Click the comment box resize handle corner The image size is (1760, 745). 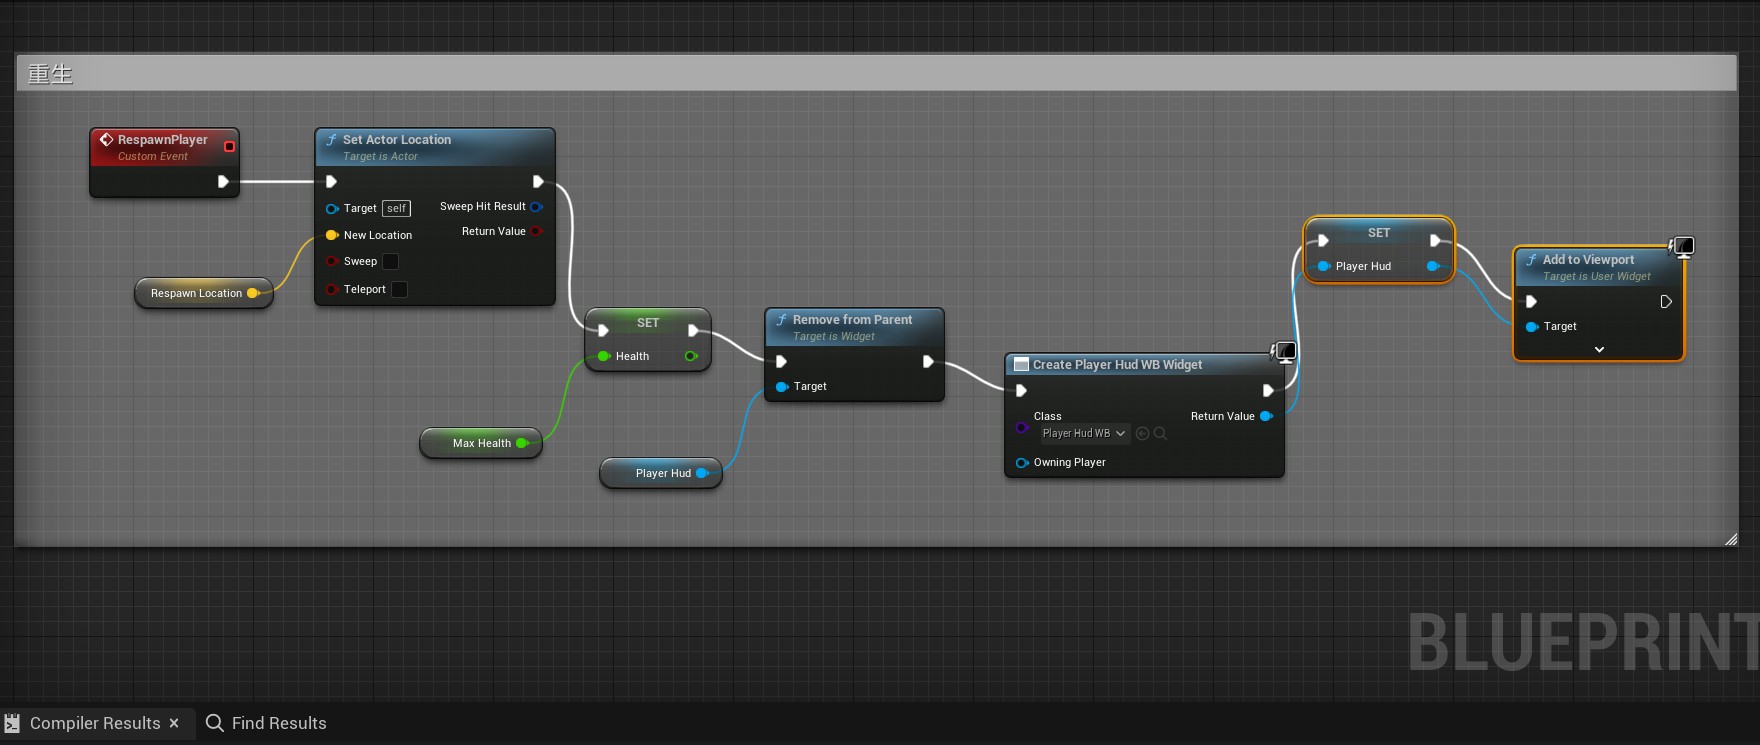pyautogui.click(x=1731, y=540)
